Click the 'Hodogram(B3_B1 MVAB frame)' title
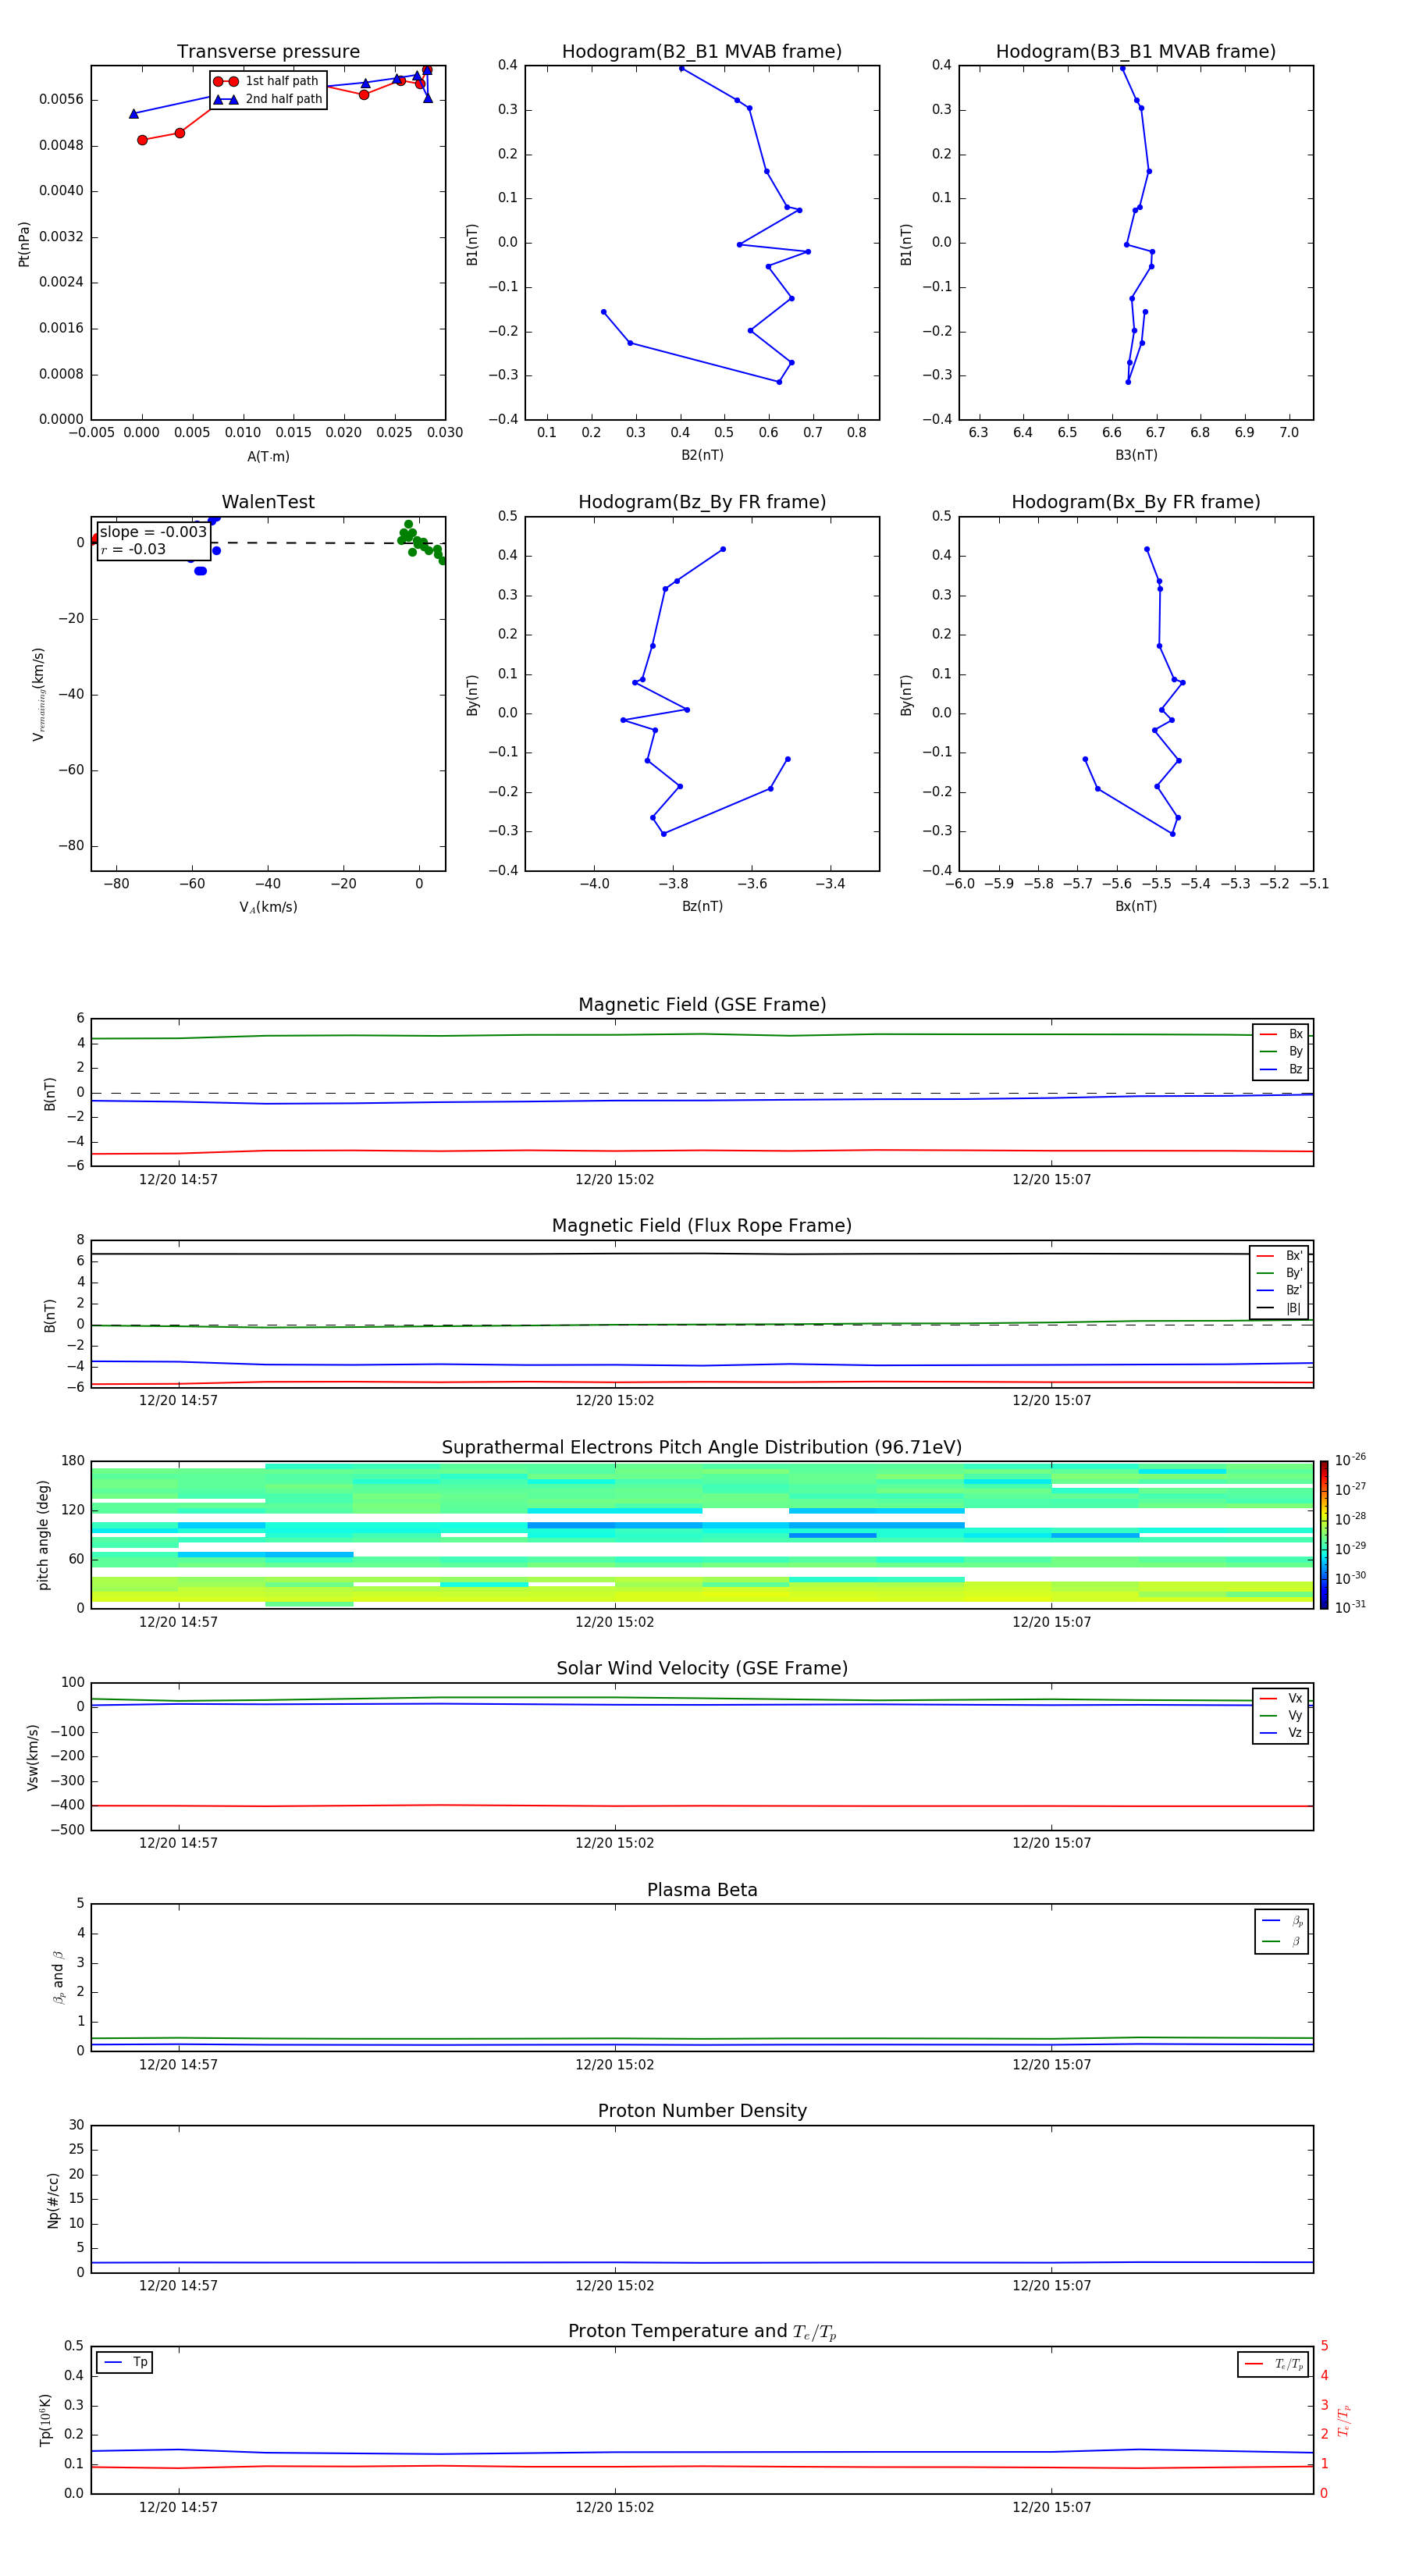 tap(1136, 52)
